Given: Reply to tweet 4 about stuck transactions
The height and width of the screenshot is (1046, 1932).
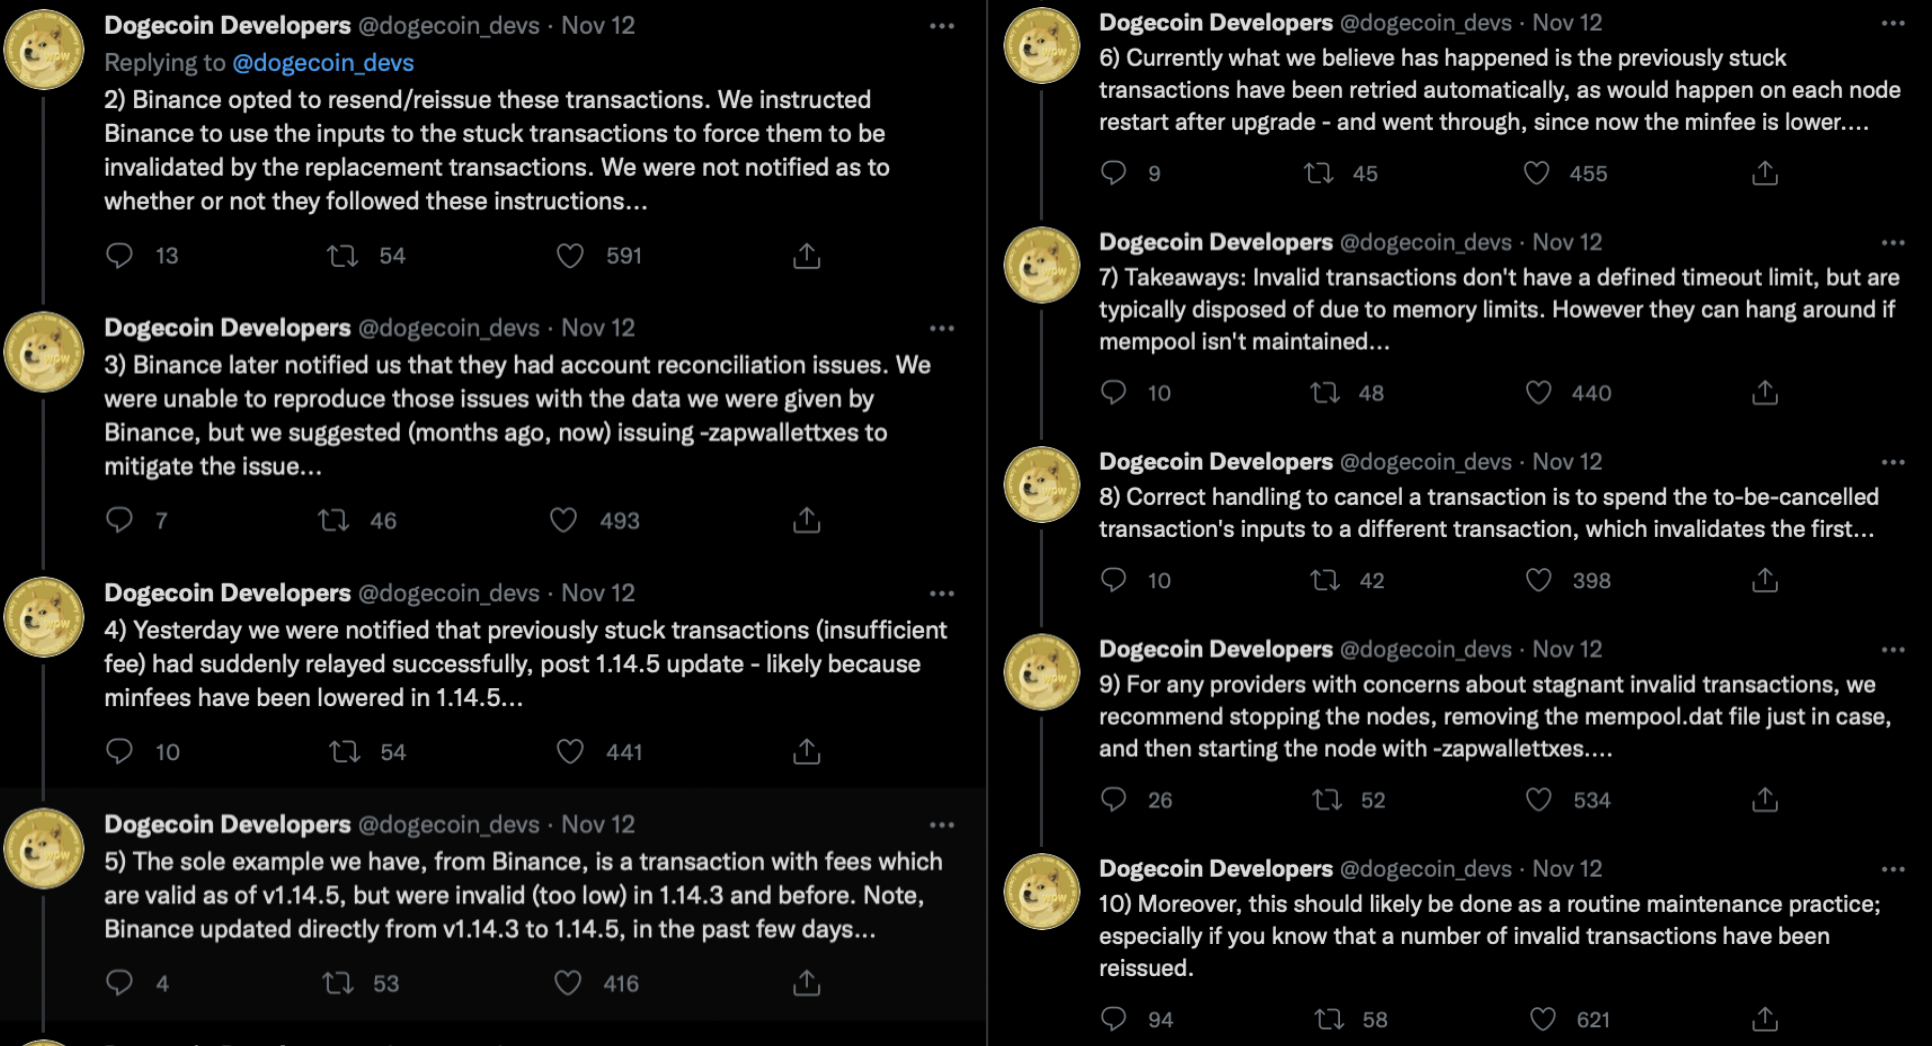Looking at the screenshot, I should coord(119,751).
